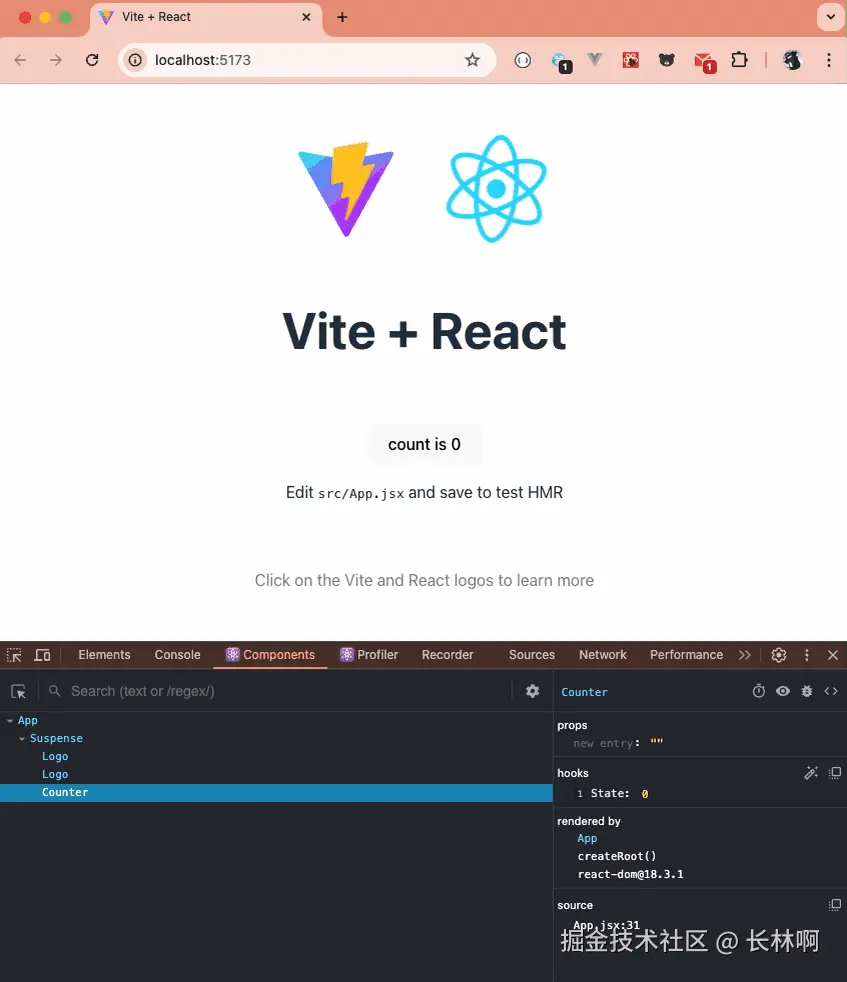Image resolution: width=847 pixels, height=982 pixels.
Task: Click the bear face extension icon
Action: point(667,60)
